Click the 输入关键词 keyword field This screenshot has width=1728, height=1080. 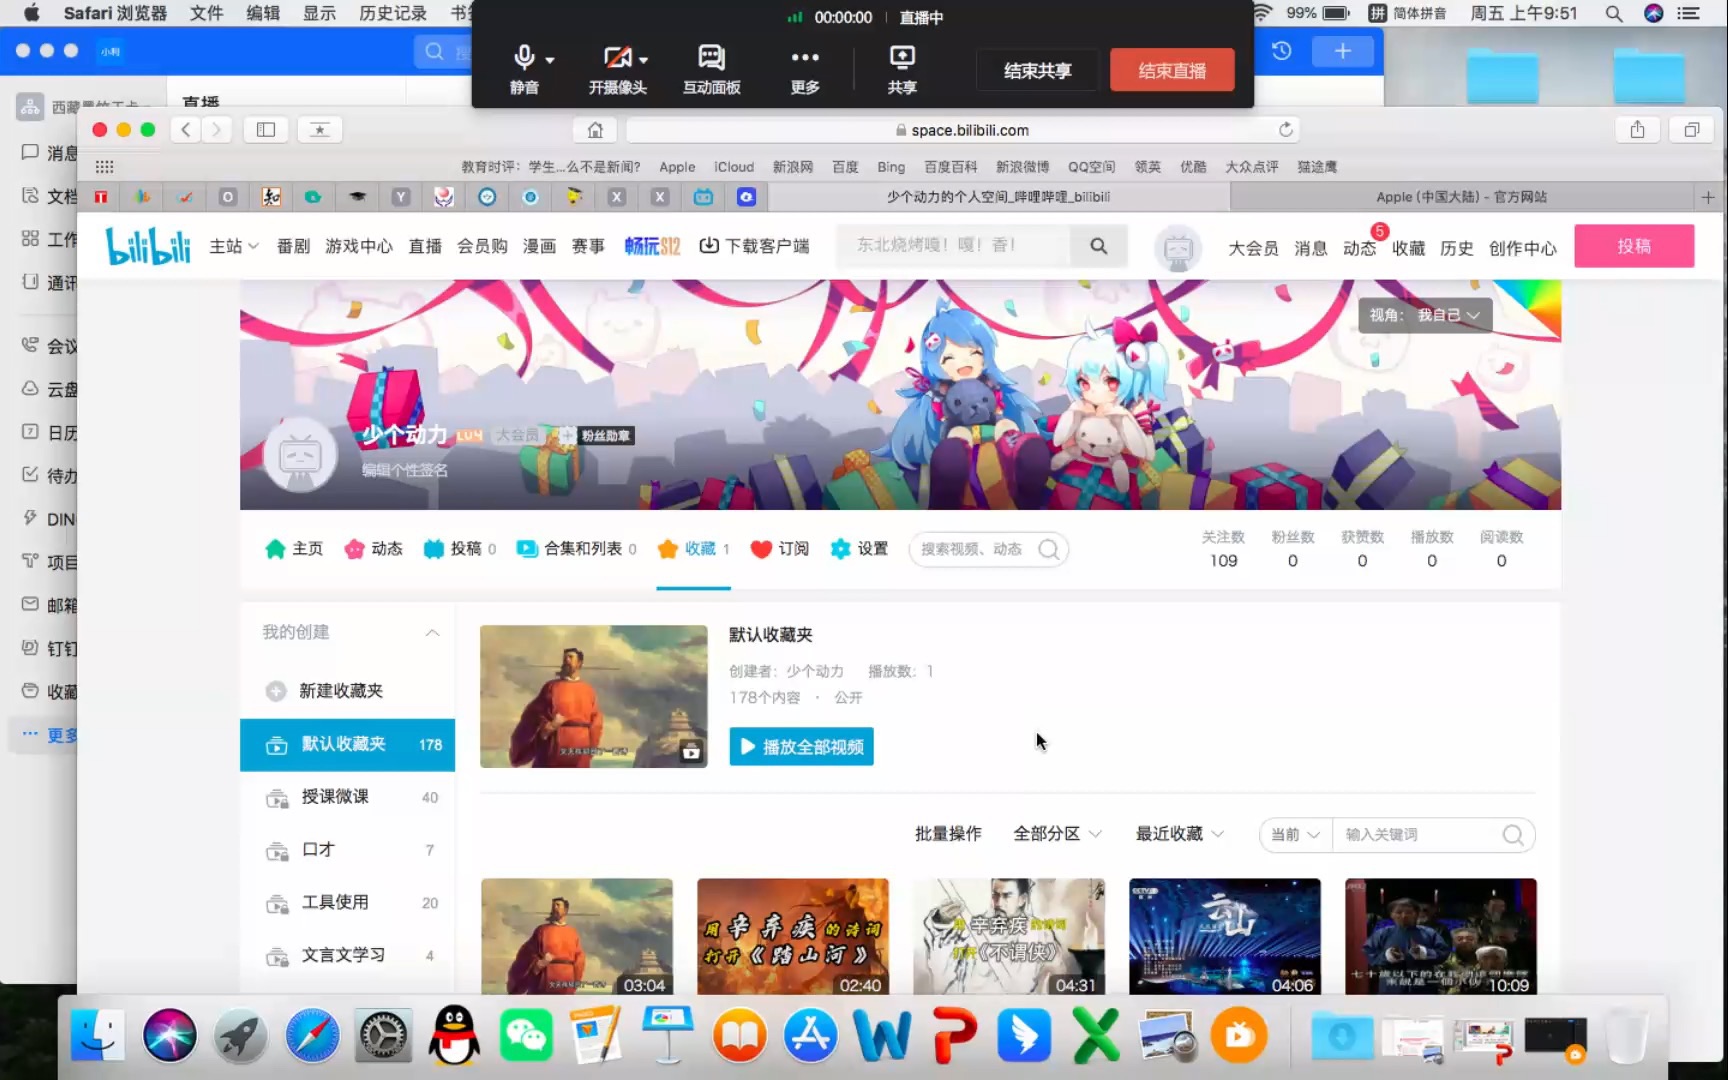coord(1418,835)
